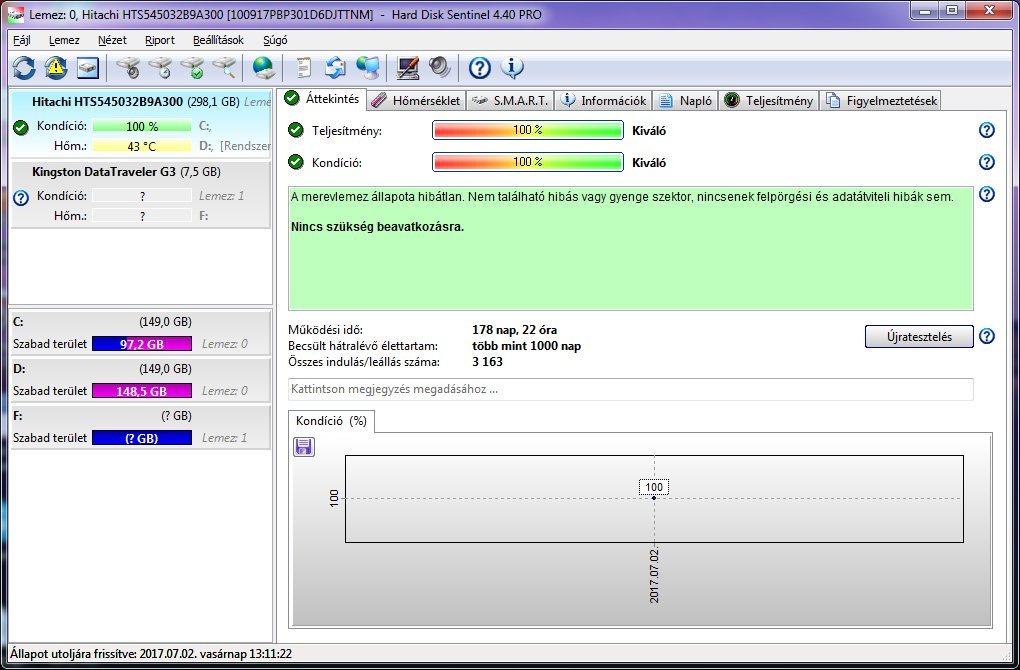This screenshot has height=670, width=1020.
Task: Click the help icon next to Újratesztelés
Action: (987, 336)
